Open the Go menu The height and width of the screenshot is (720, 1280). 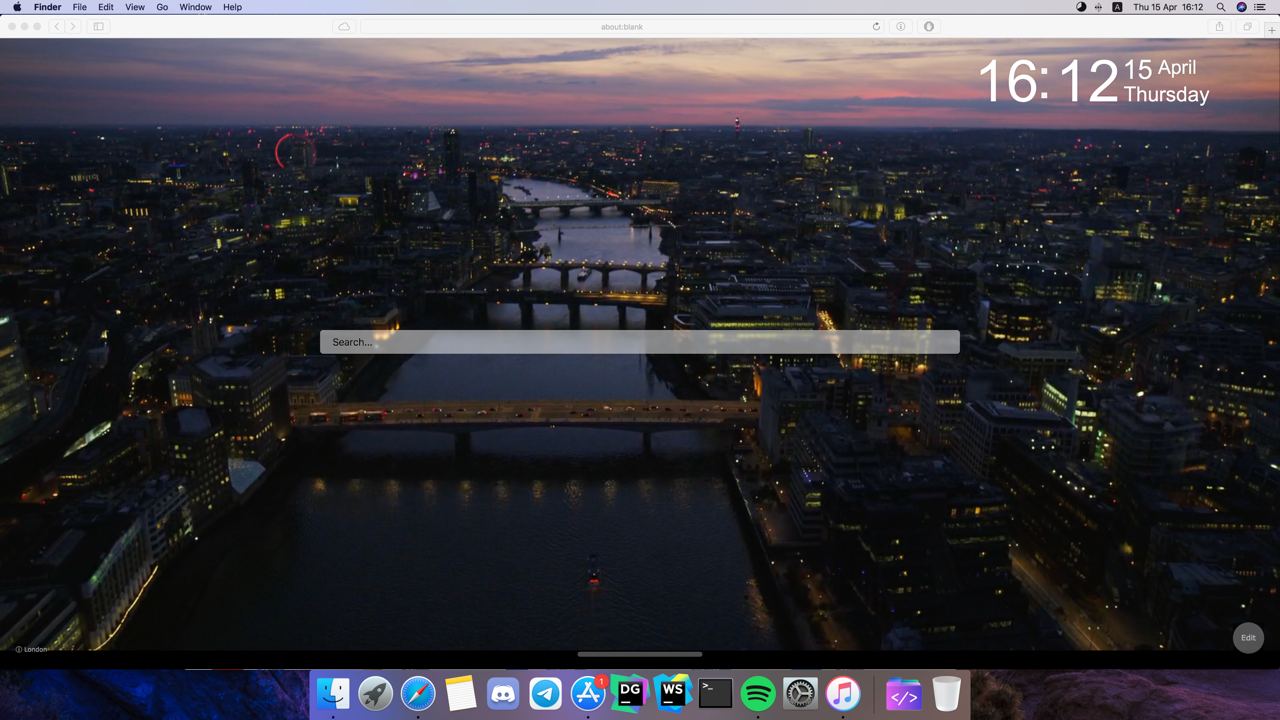162,7
